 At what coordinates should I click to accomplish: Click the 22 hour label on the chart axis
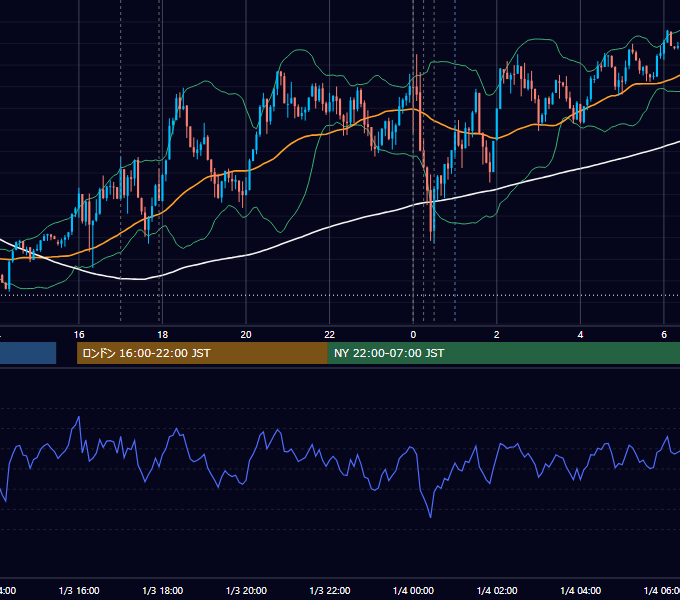pos(330,335)
